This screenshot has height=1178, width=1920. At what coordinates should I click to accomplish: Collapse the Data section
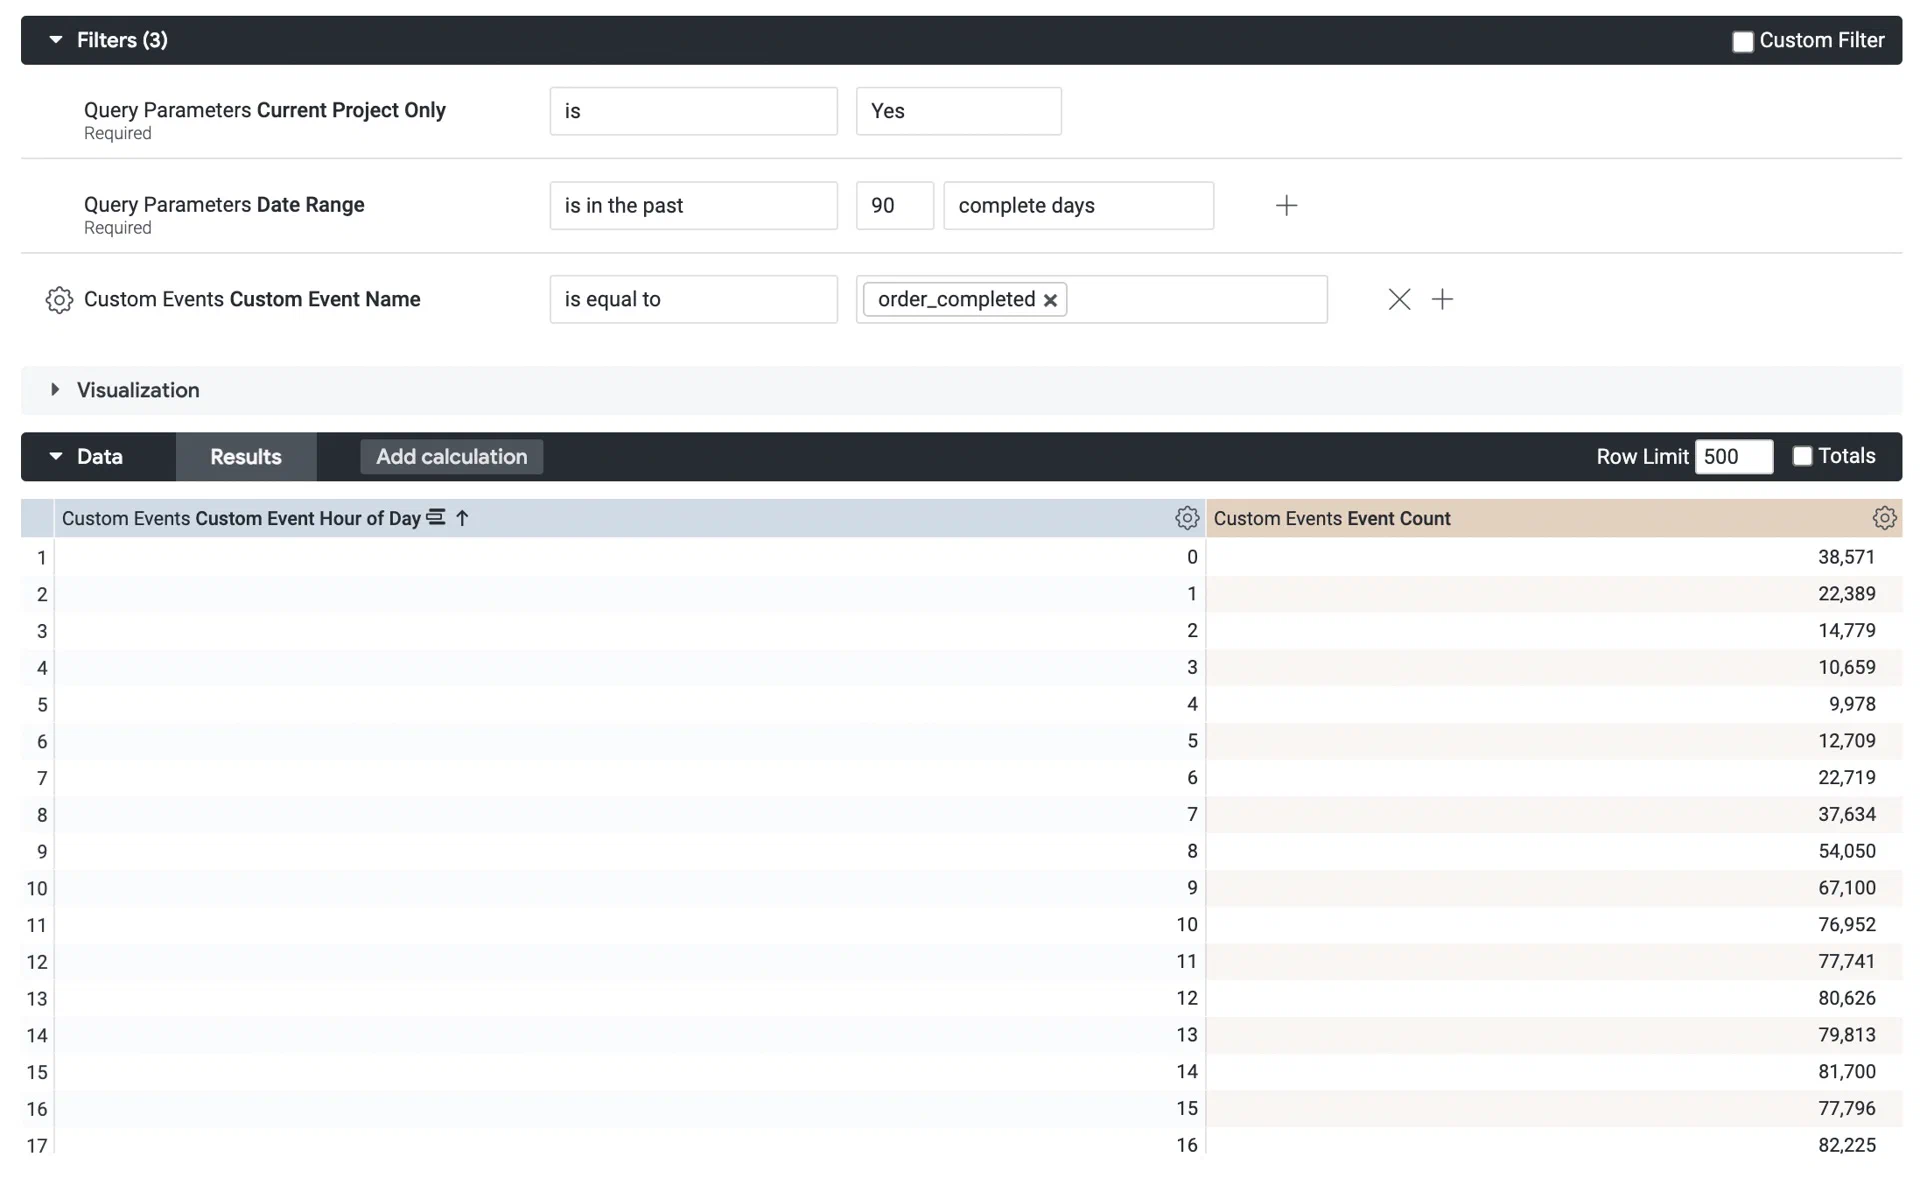[x=56, y=456]
